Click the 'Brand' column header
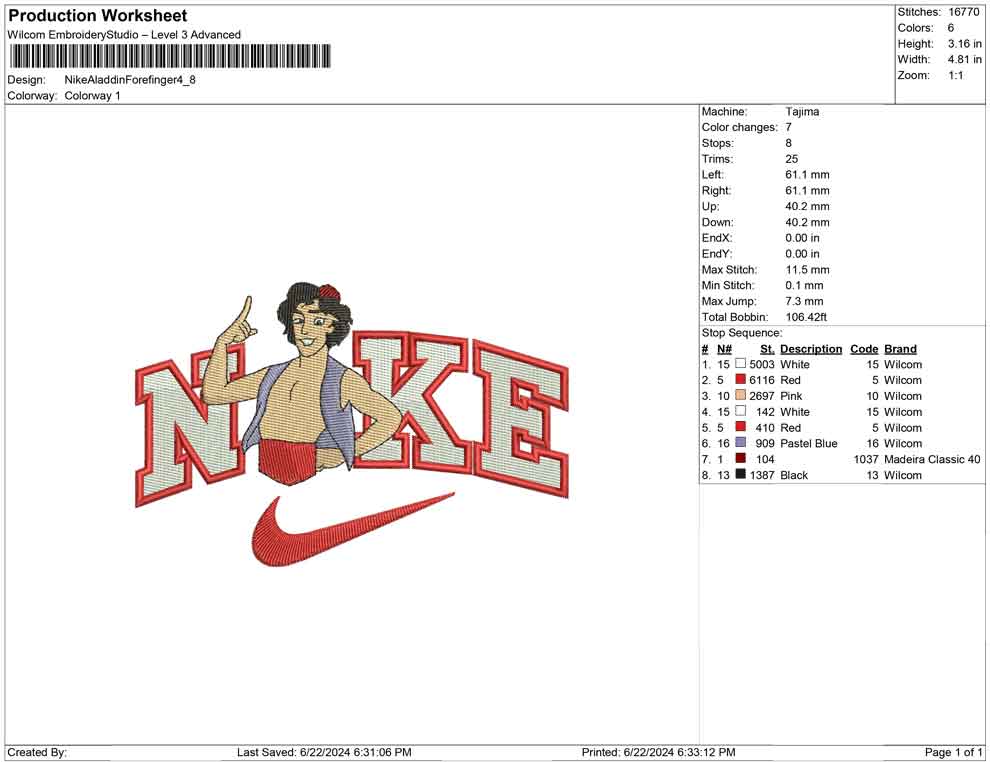Viewport: 990px width, 762px height. (900, 349)
